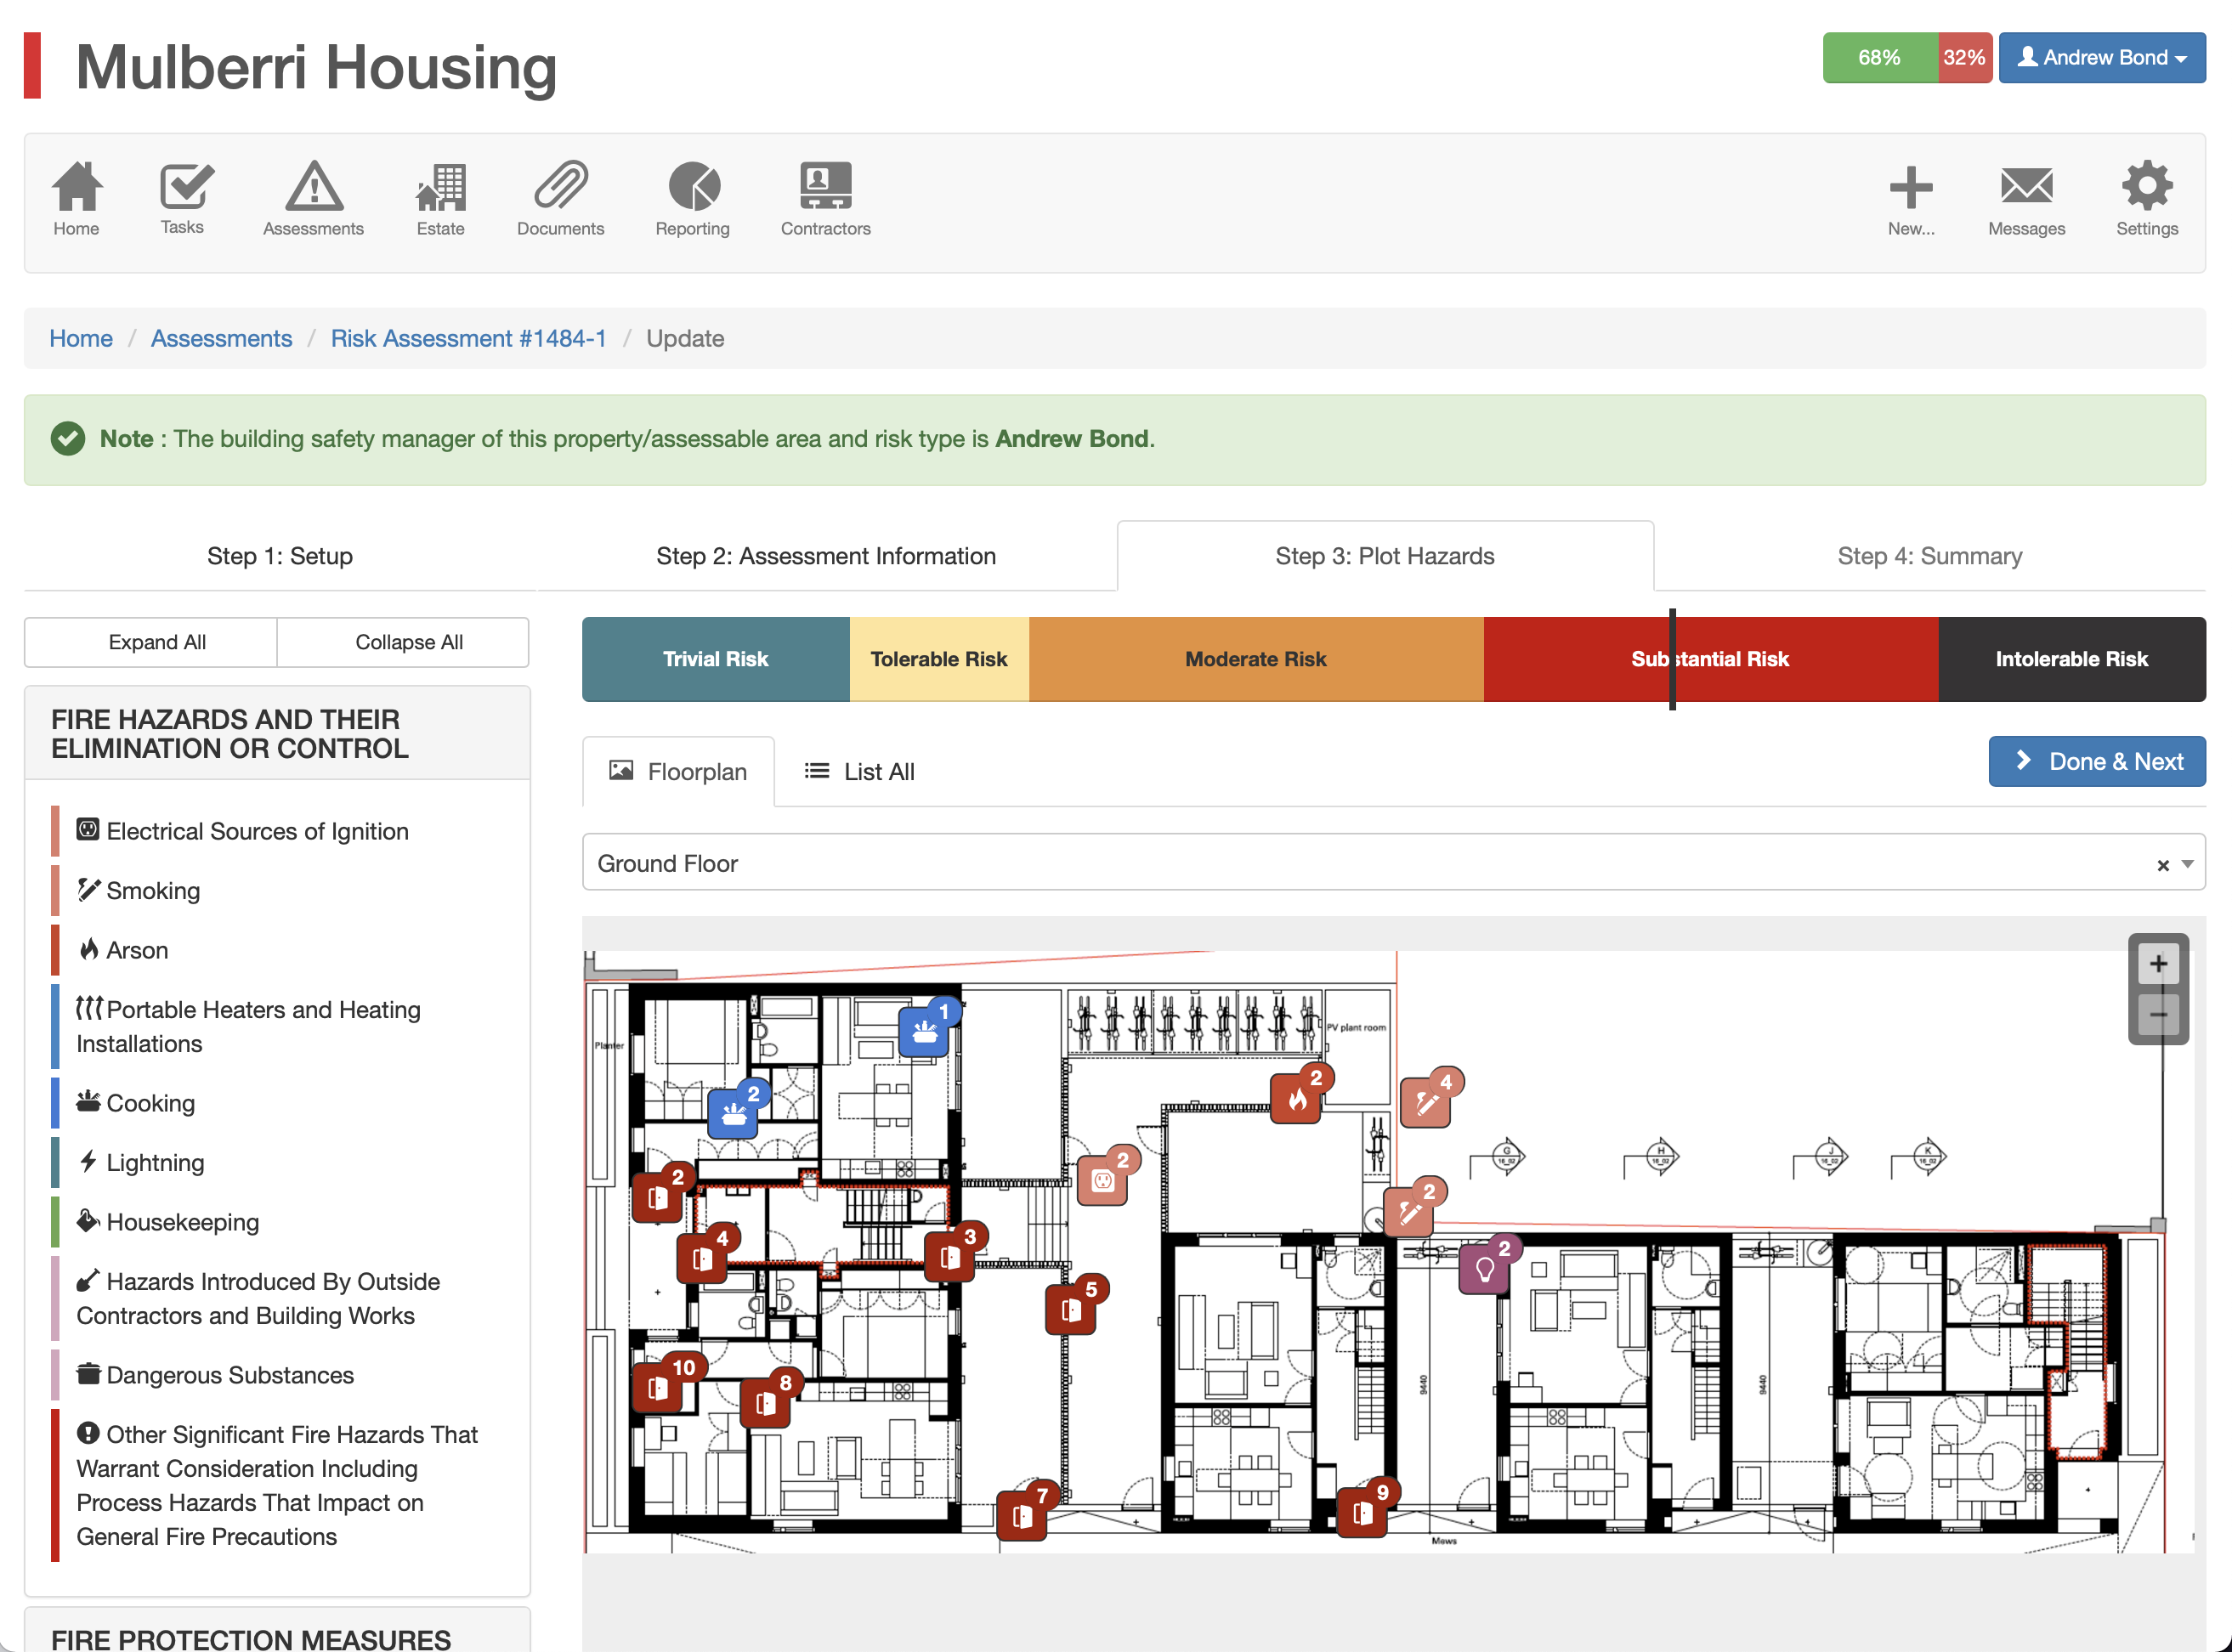Select the purple lightbulb hazard marker
The width and height of the screenshot is (2232, 1652).
click(x=1484, y=1270)
